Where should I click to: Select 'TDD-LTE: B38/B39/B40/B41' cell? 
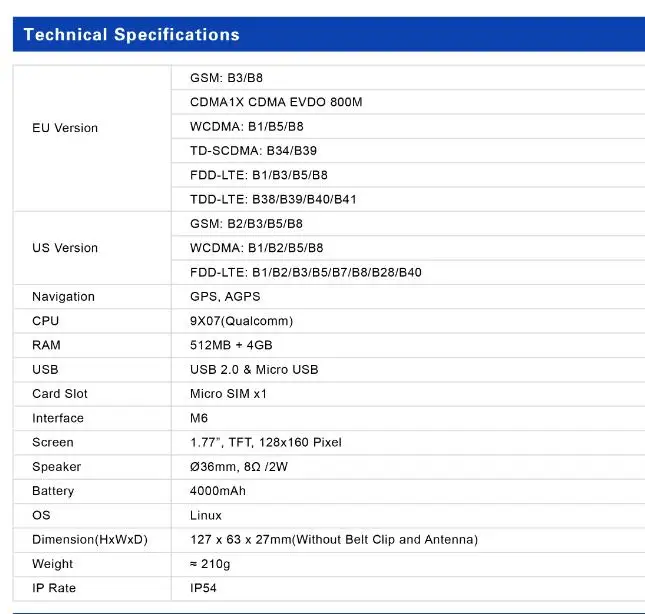(273, 199)
